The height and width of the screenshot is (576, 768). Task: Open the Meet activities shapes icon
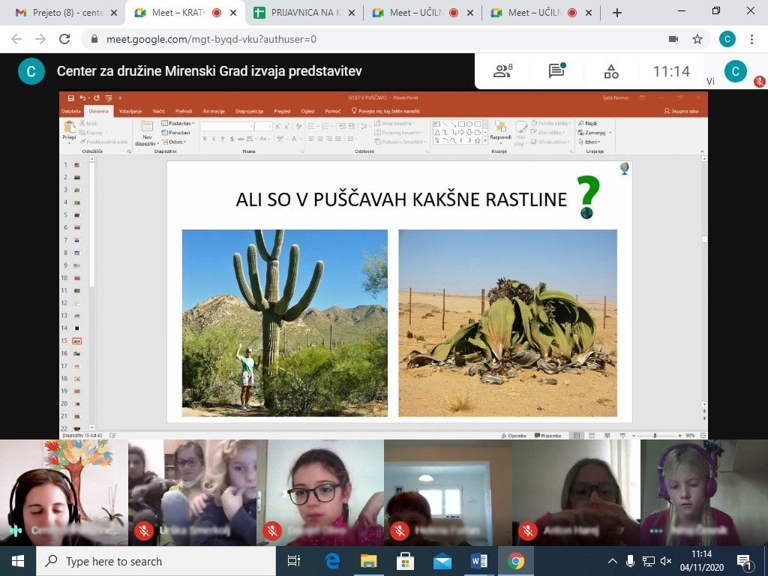pyautogui.click(x=611, y=72)
